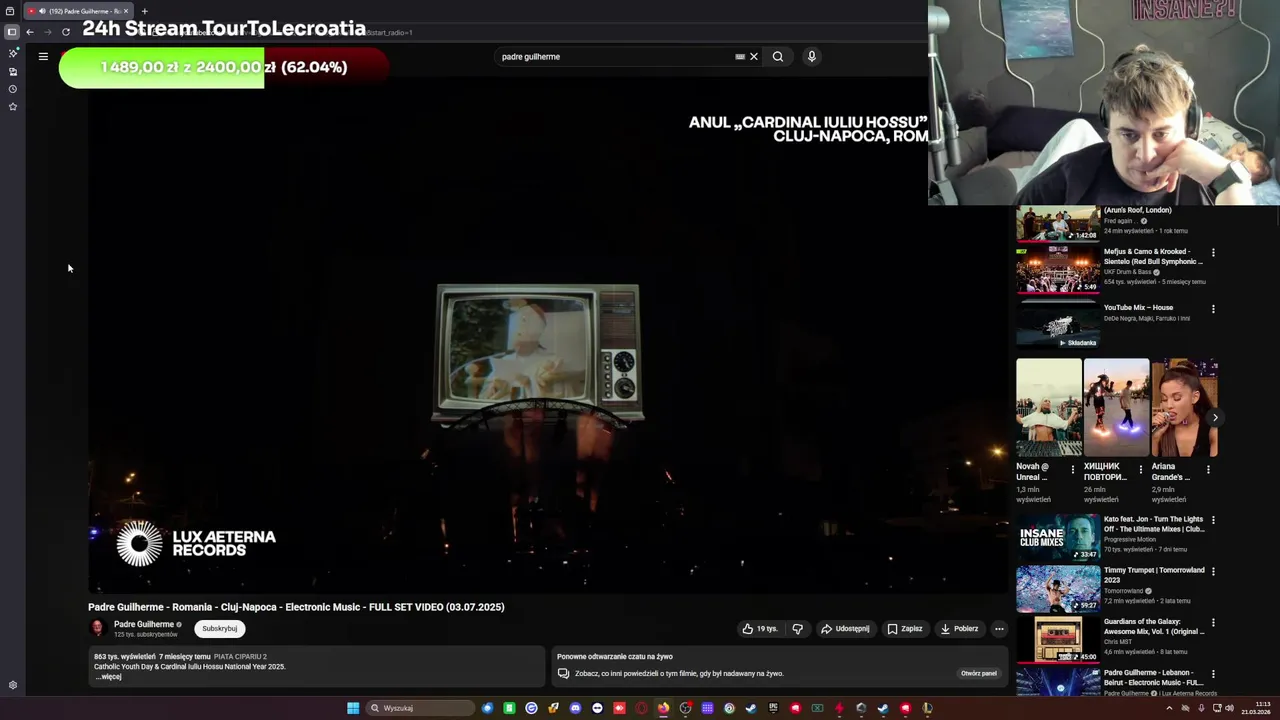Viewport: 1280px width, 720px height.
Task: Dislike the video with thumbs-down
Action: (798, 629)
